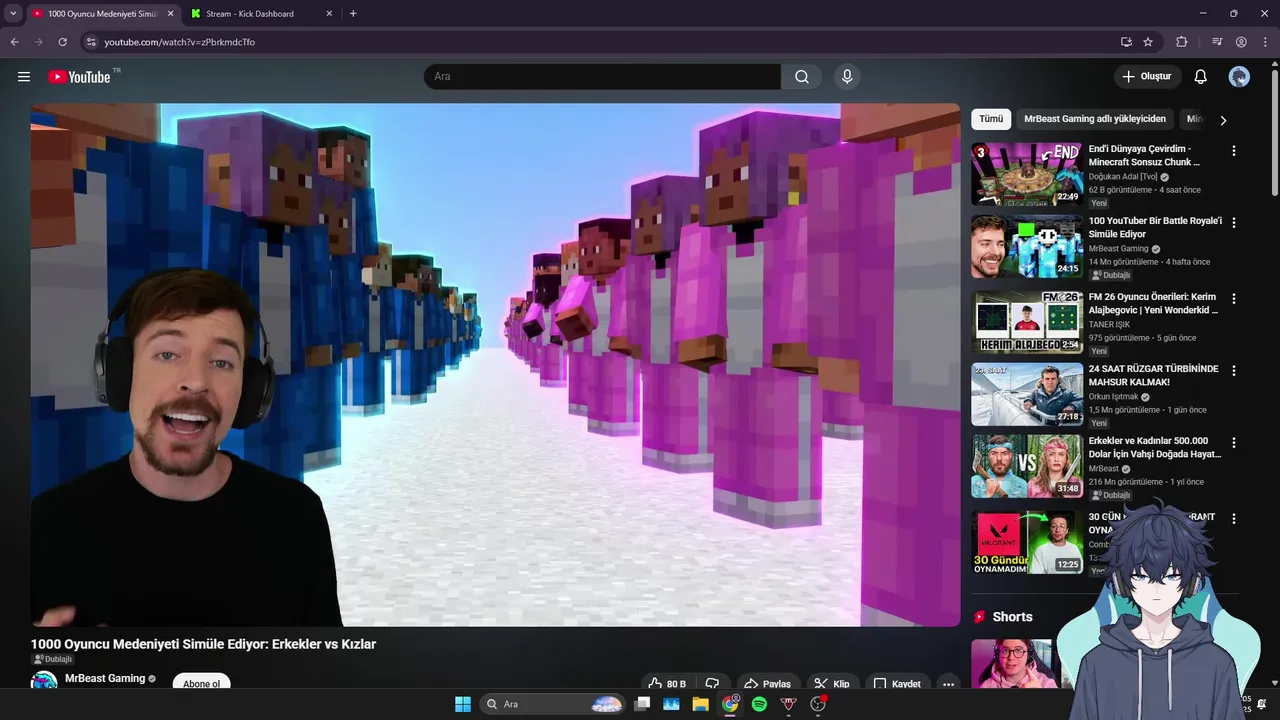
Task: Show more filter chips with right chevron
Action: (x=1223, y=120)
